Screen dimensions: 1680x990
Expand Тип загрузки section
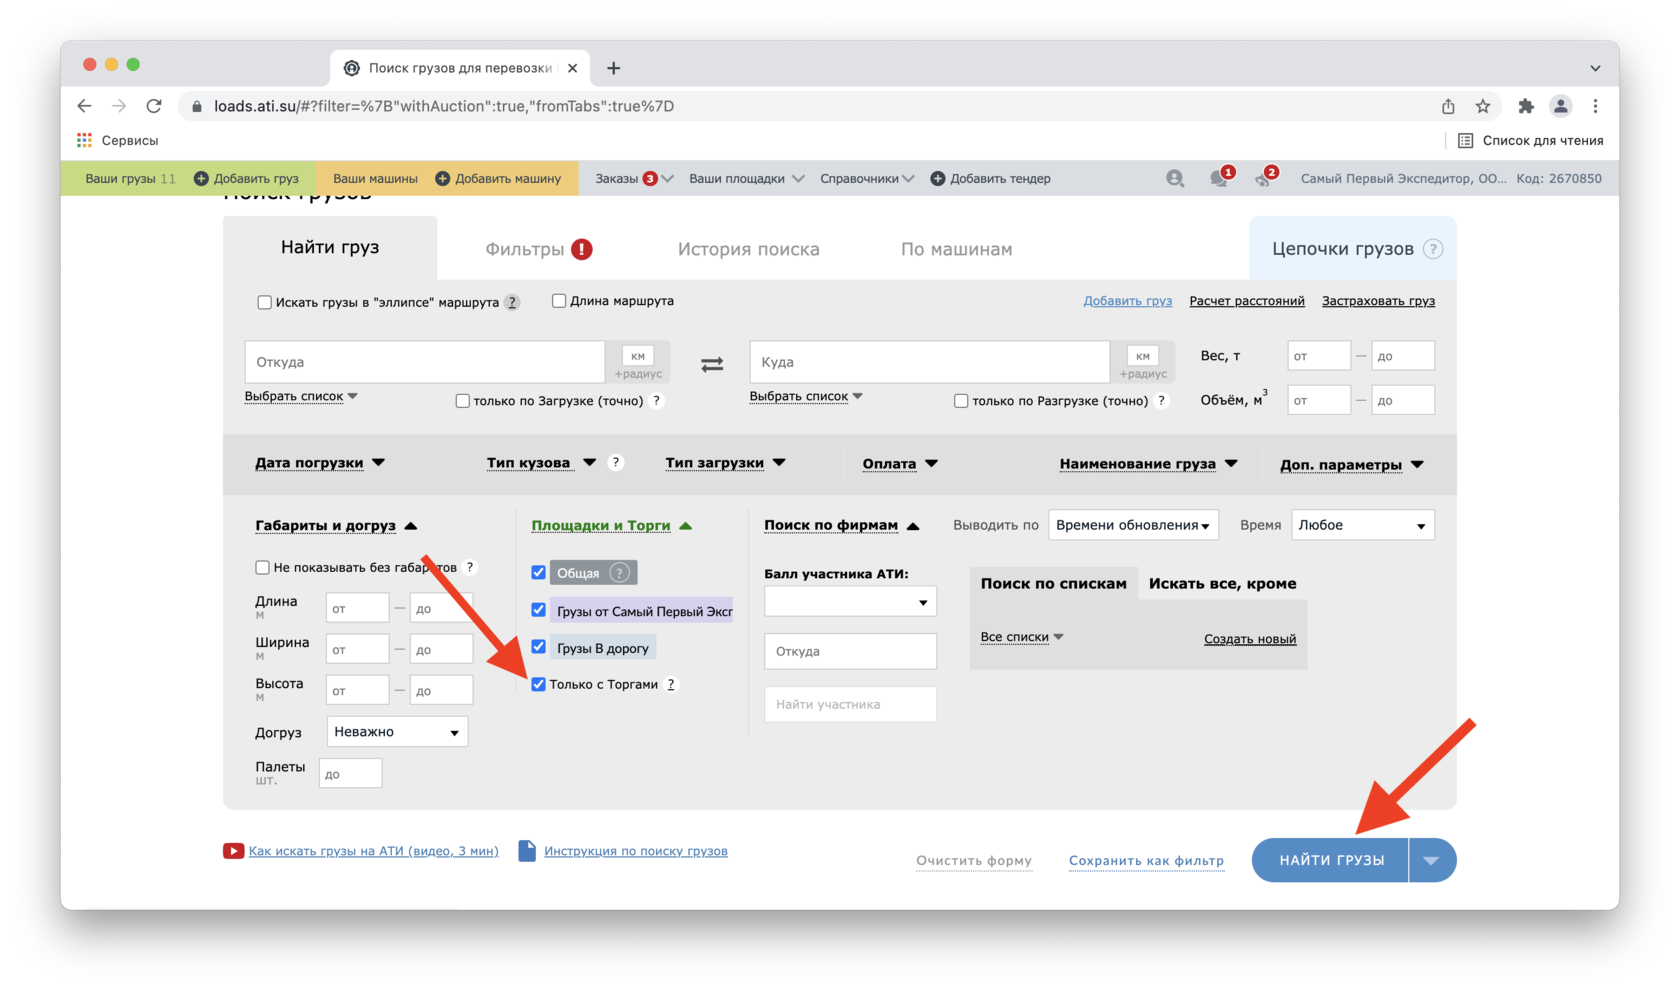(725, 463)
